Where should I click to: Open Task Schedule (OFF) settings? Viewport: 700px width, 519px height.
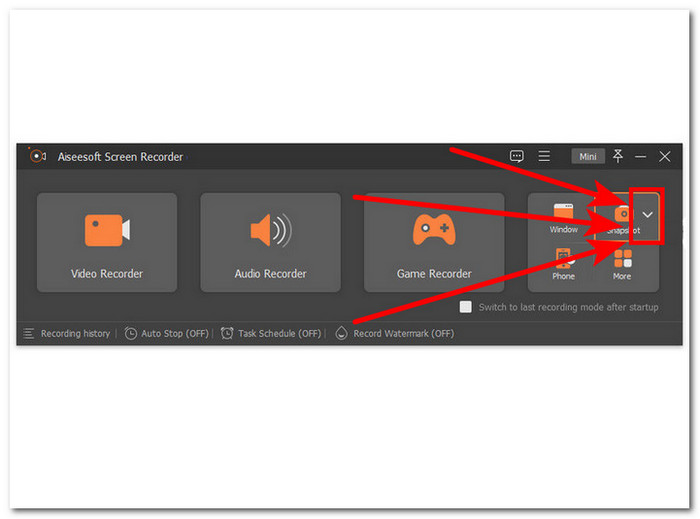click(271, 333)
